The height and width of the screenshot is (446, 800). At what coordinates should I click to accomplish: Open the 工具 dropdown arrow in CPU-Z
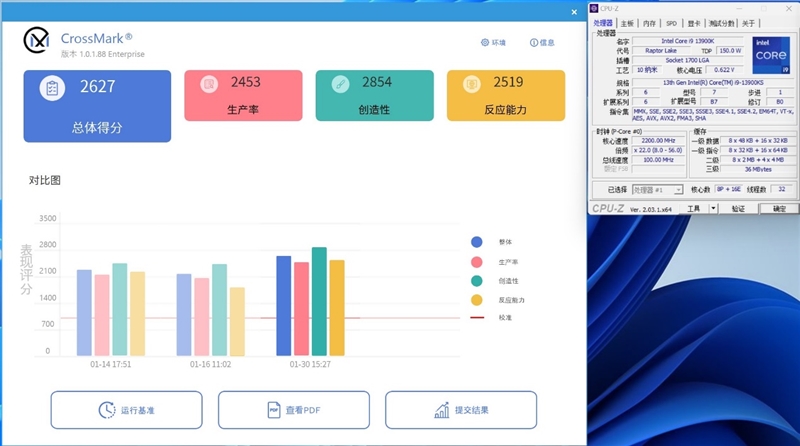(x=714, y=209)
